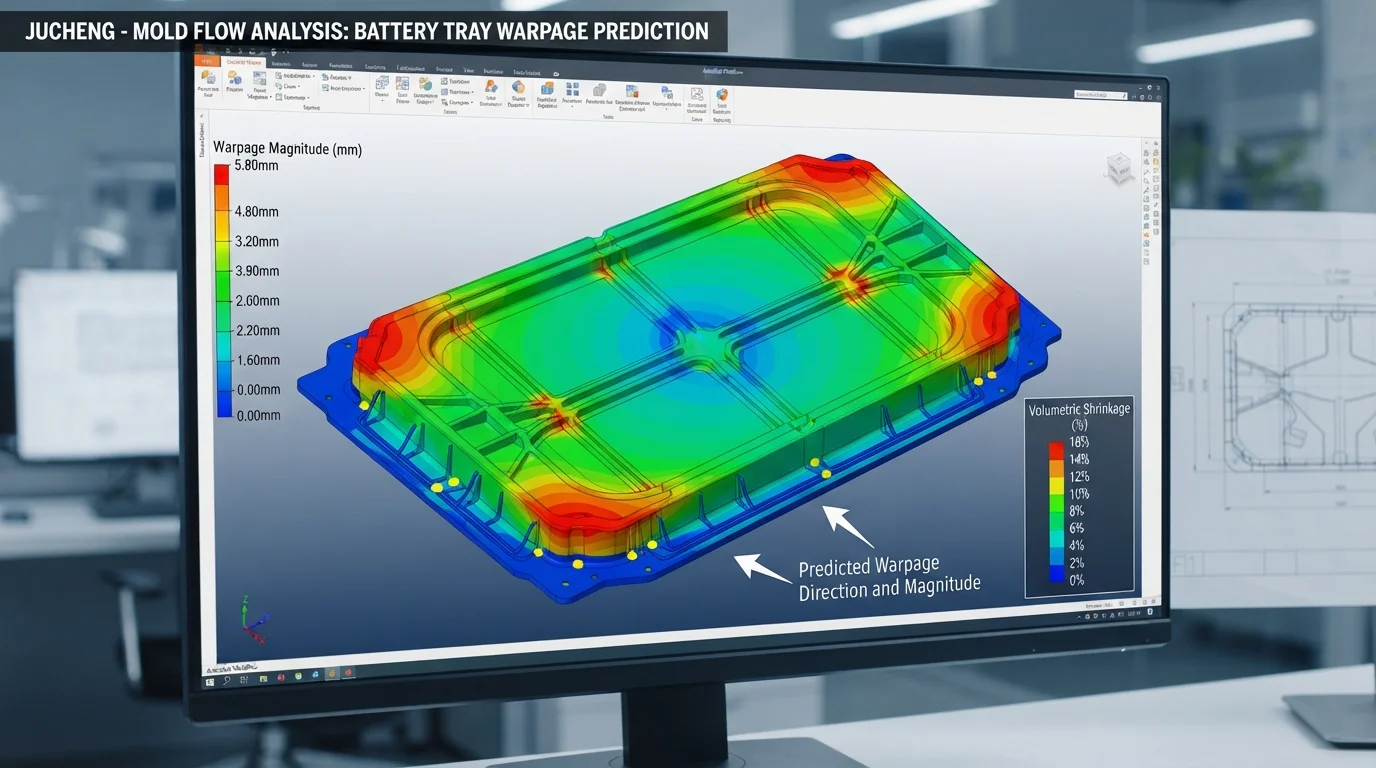
Task: Click the '4.80mm' legend value
Action: pos(256,212)
